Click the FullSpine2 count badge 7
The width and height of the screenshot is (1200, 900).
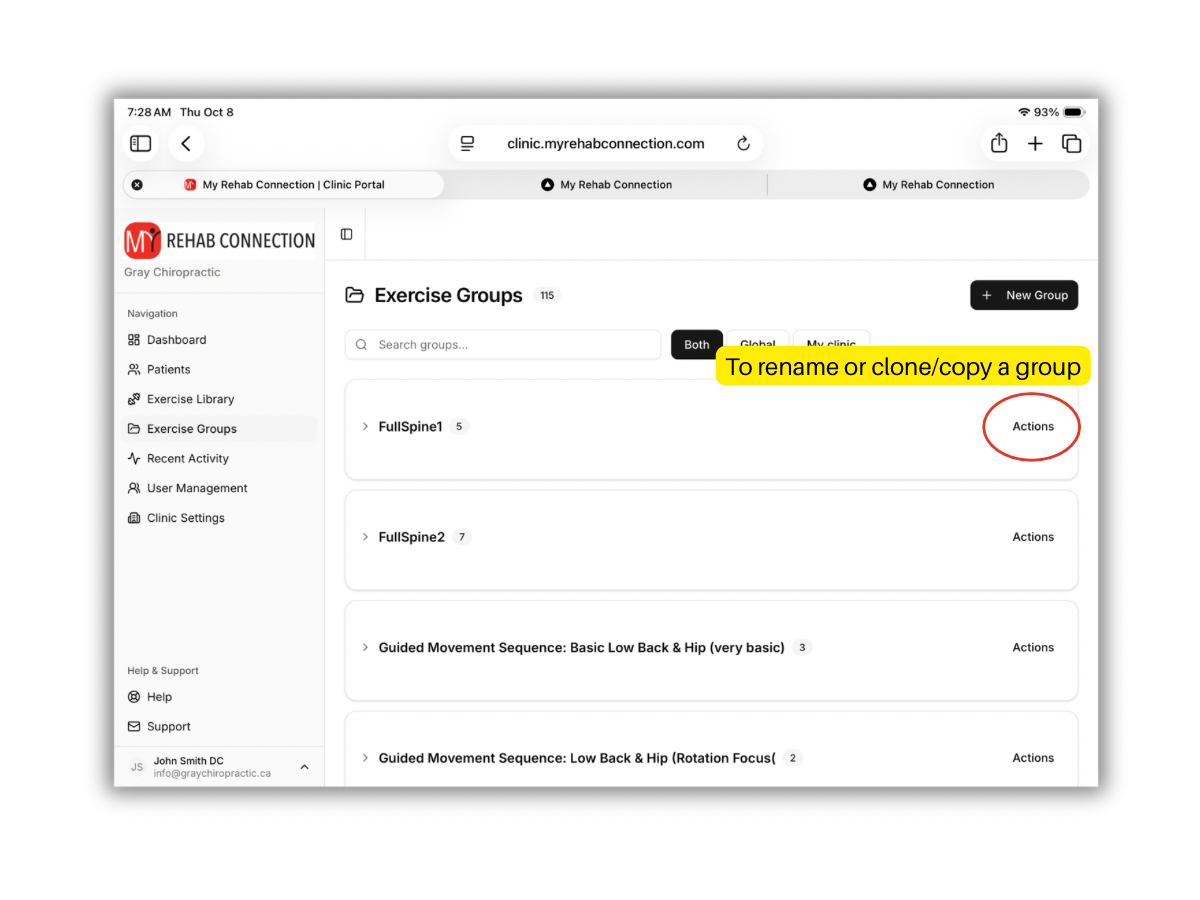coord(461,537)
